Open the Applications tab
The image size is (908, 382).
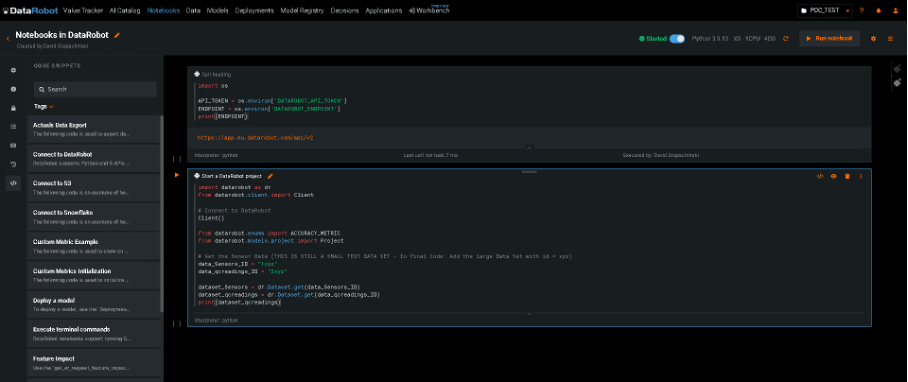(383, 10)
